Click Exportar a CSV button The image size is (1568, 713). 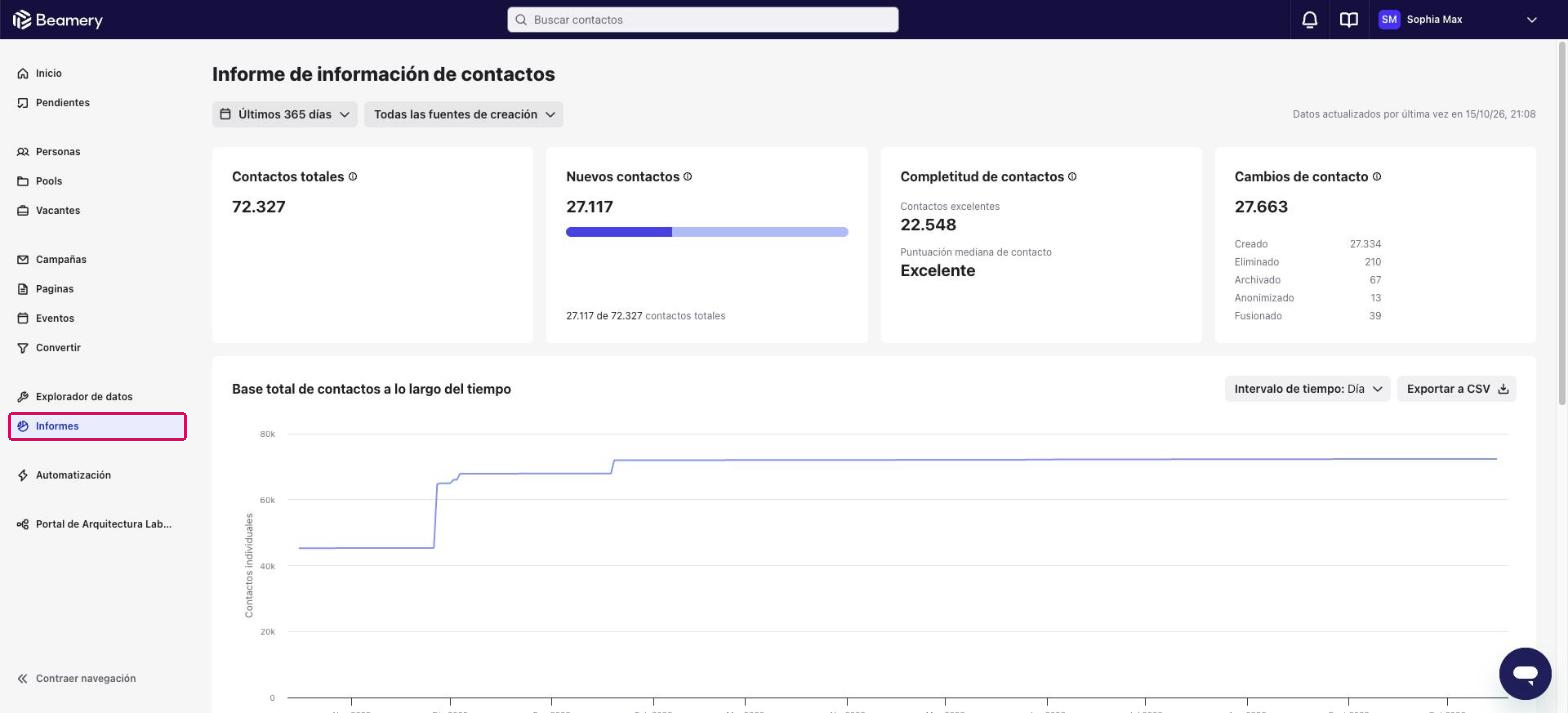coord(1457,389)
